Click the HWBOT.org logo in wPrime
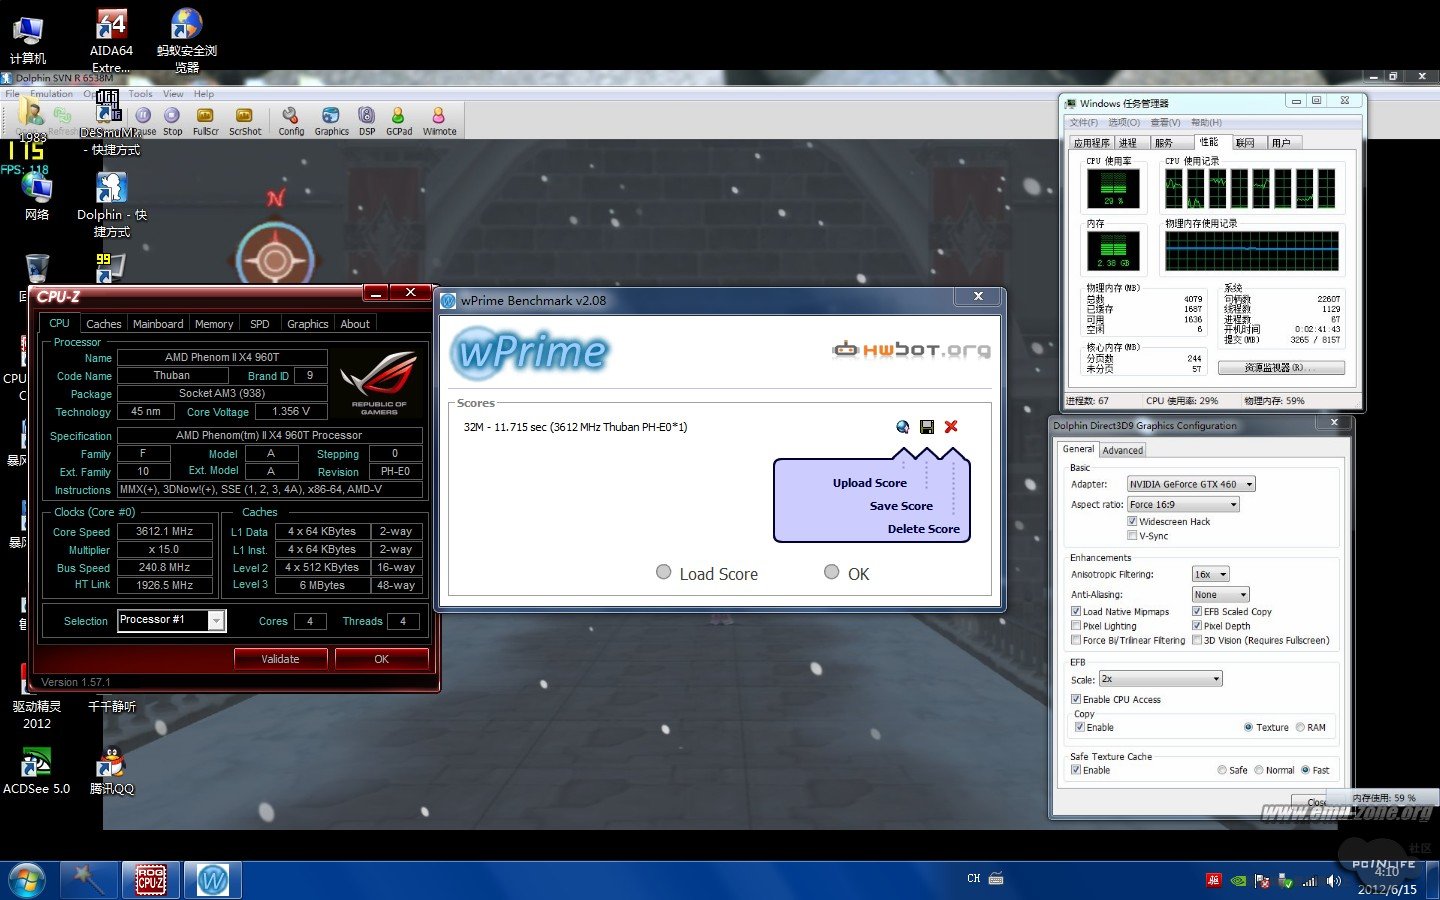 912,349
